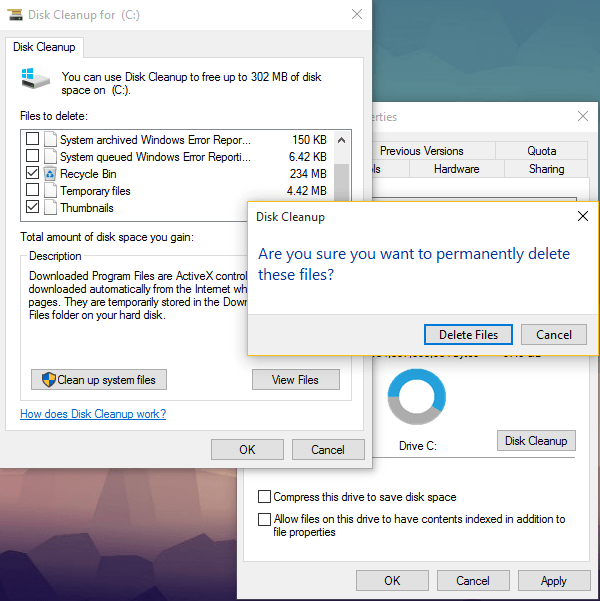
Task: Check System archived Windows Error Reporting checkbox
Action: pyautogui.click(x=33, y=139)
